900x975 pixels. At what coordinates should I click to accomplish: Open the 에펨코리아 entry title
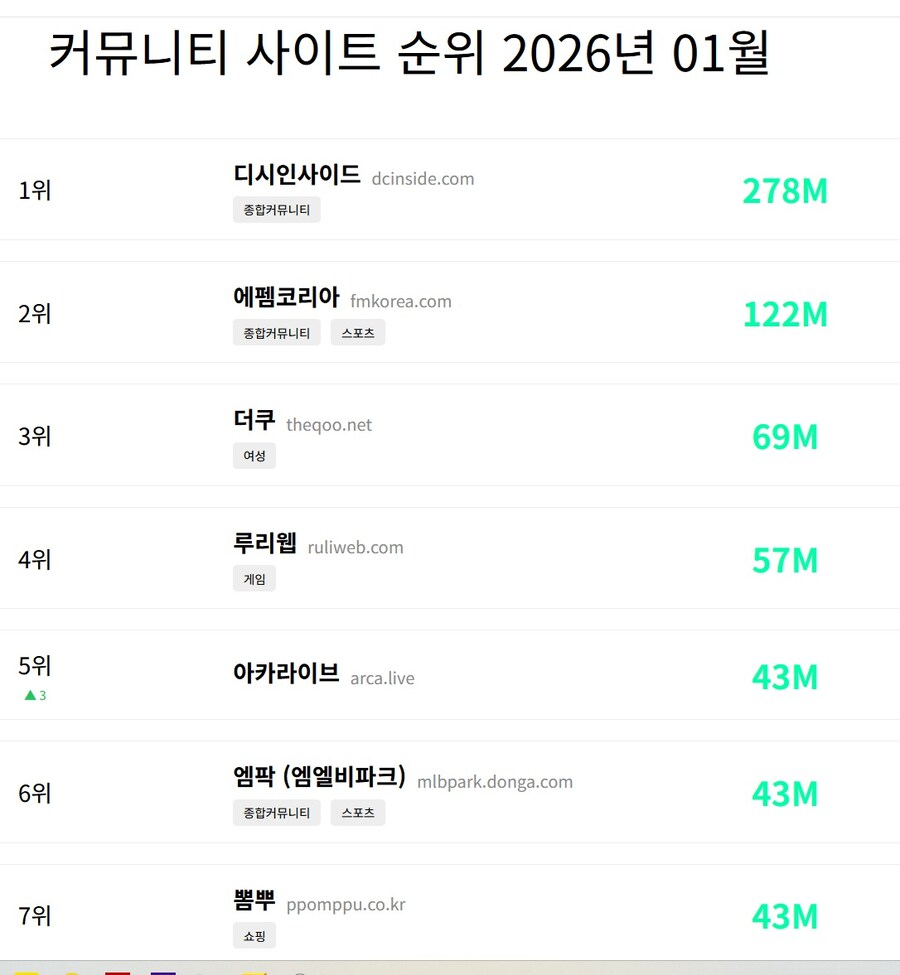(x=286, y=298)
